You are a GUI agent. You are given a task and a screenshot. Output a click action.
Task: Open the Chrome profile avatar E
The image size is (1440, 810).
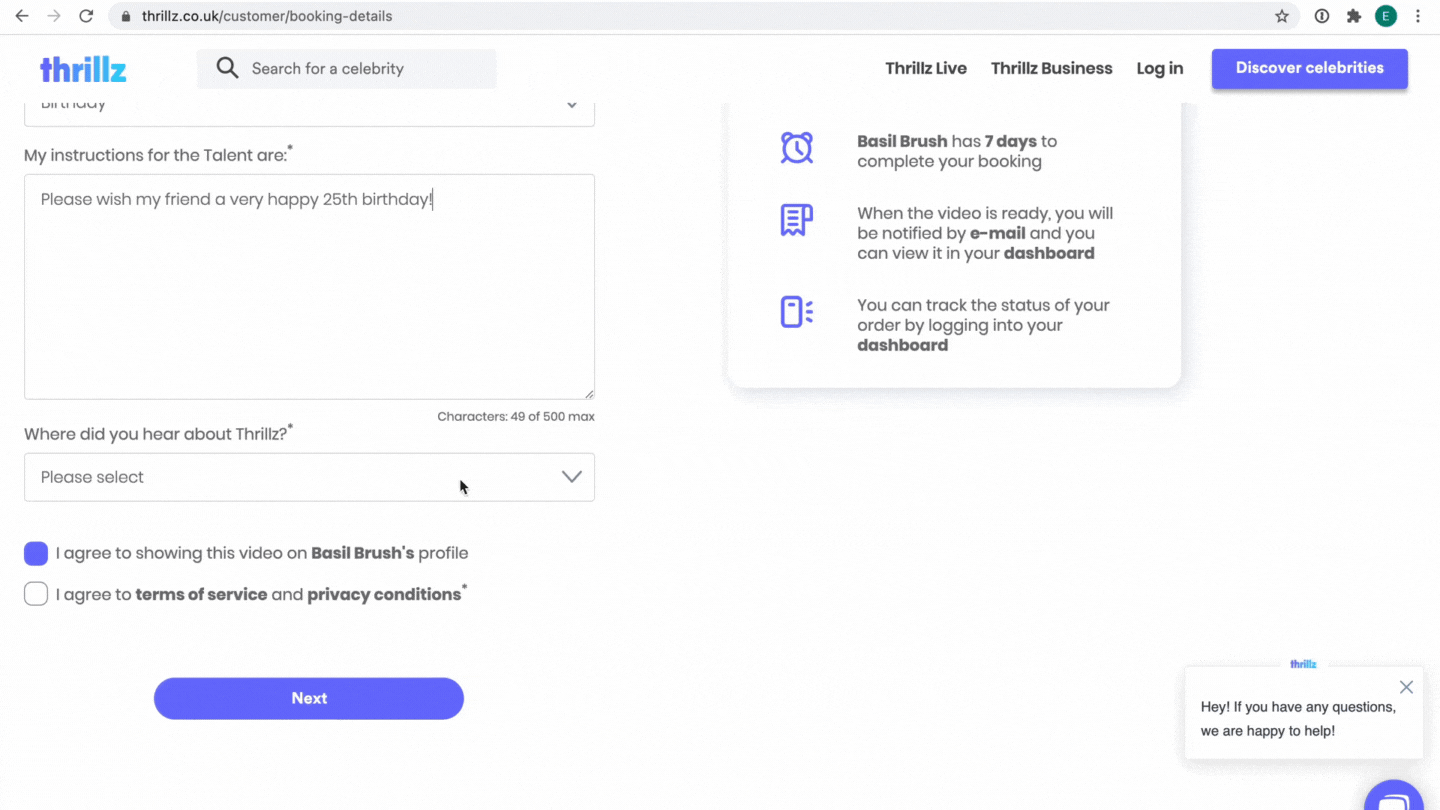[1386, 16]
